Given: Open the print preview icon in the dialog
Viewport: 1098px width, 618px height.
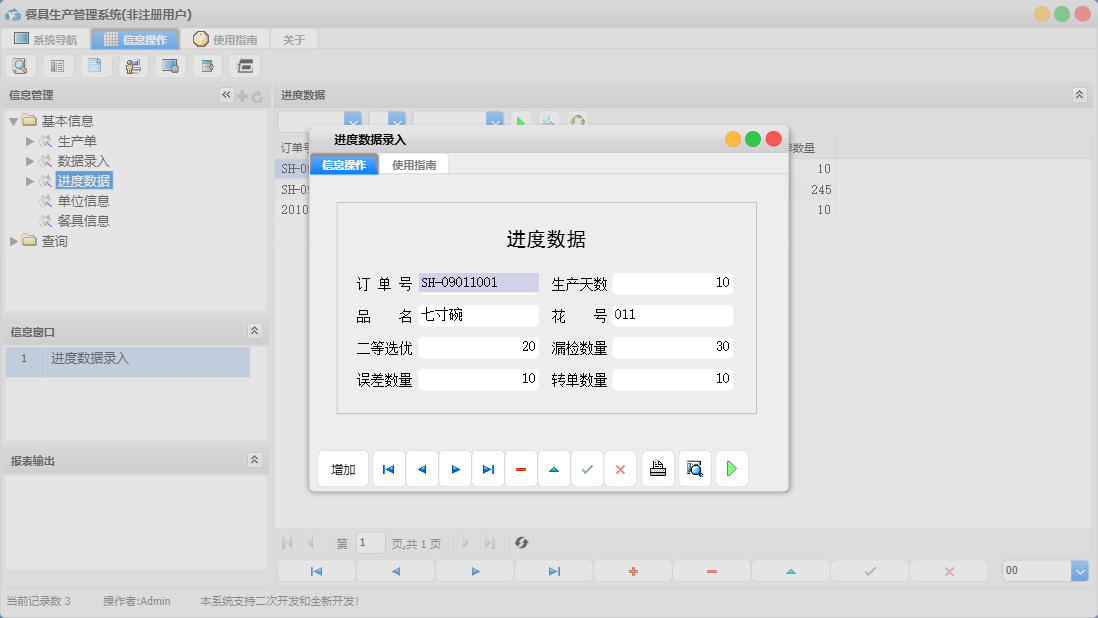Looking at the screenshot, I should click(x=694, y=468).
